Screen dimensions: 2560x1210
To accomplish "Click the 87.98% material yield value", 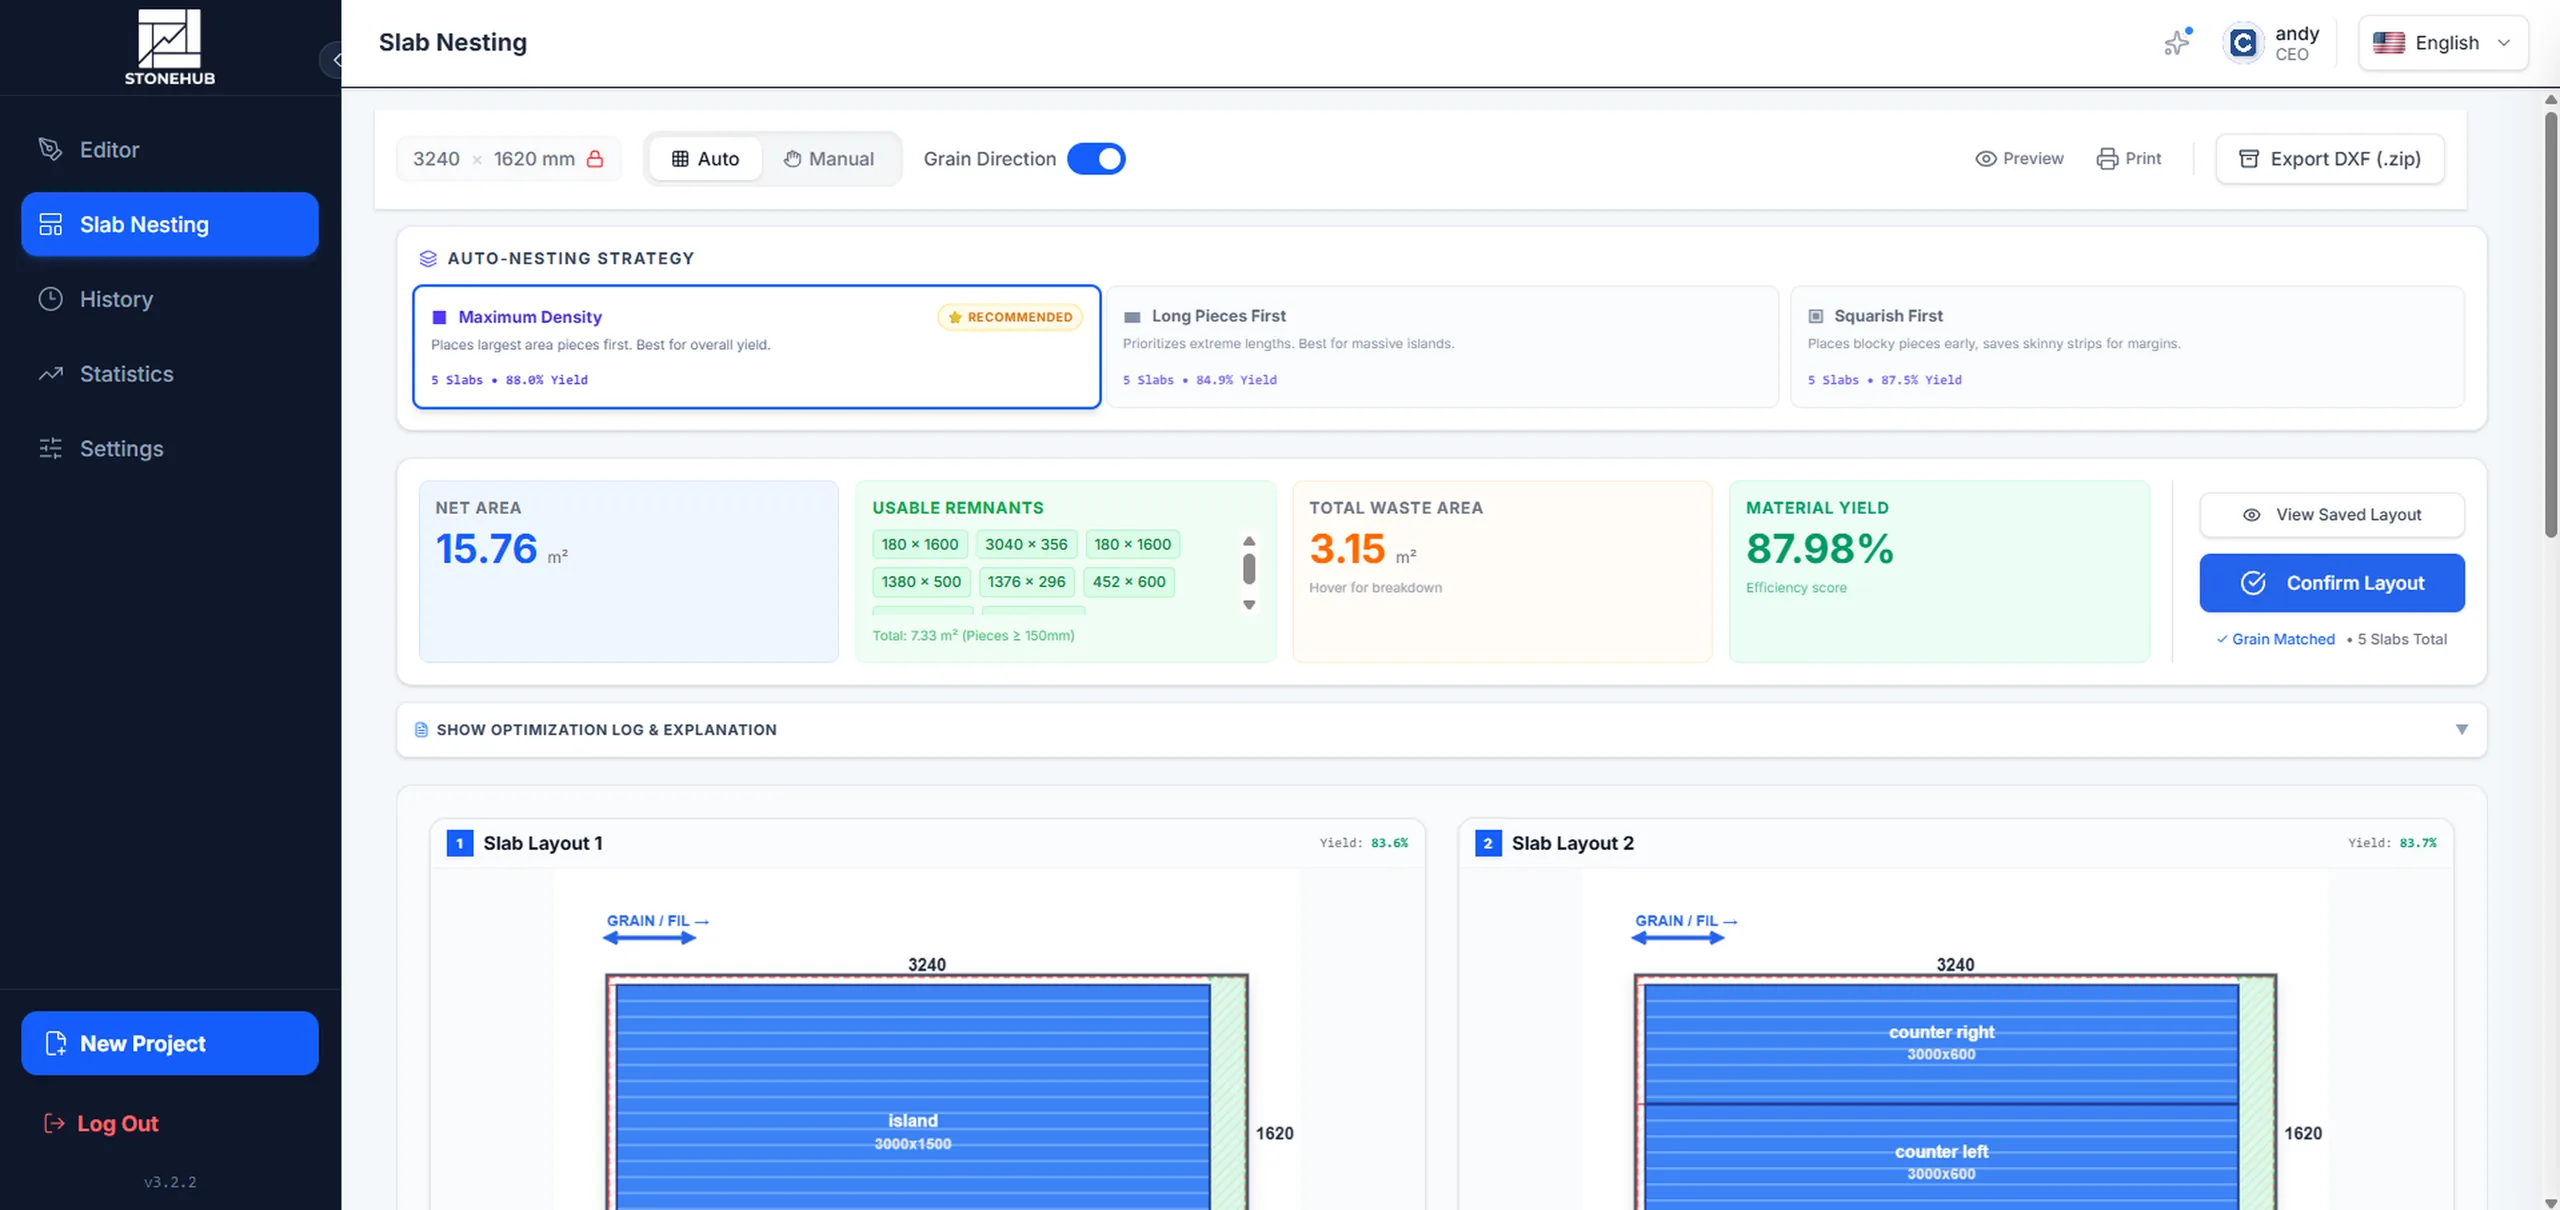I will pos(1819,549).
